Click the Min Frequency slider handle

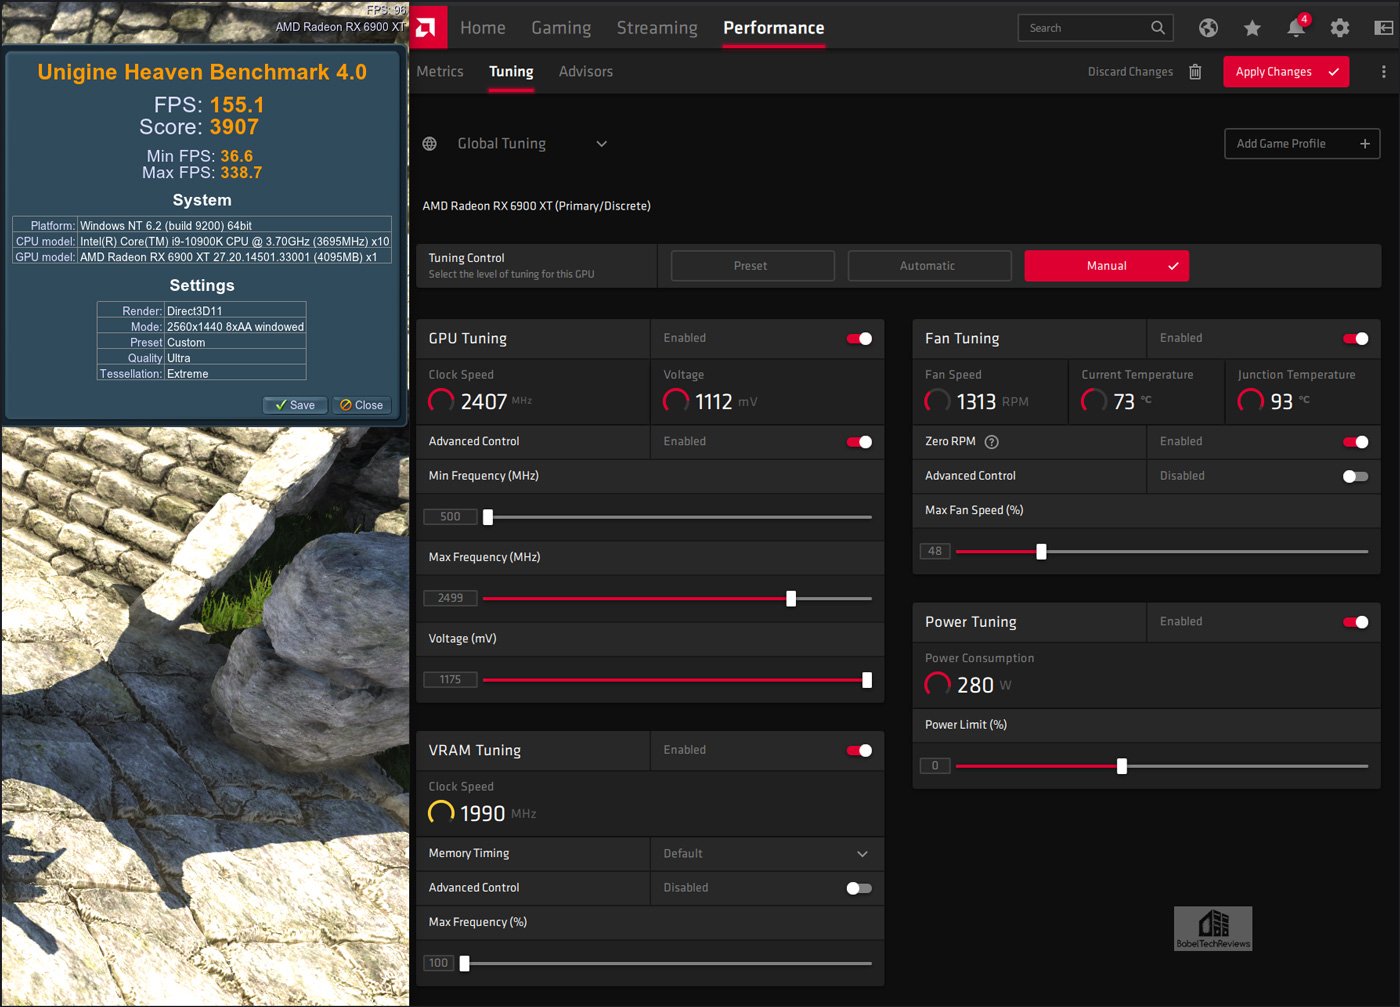pyautogui.click(x=488, y=517)
